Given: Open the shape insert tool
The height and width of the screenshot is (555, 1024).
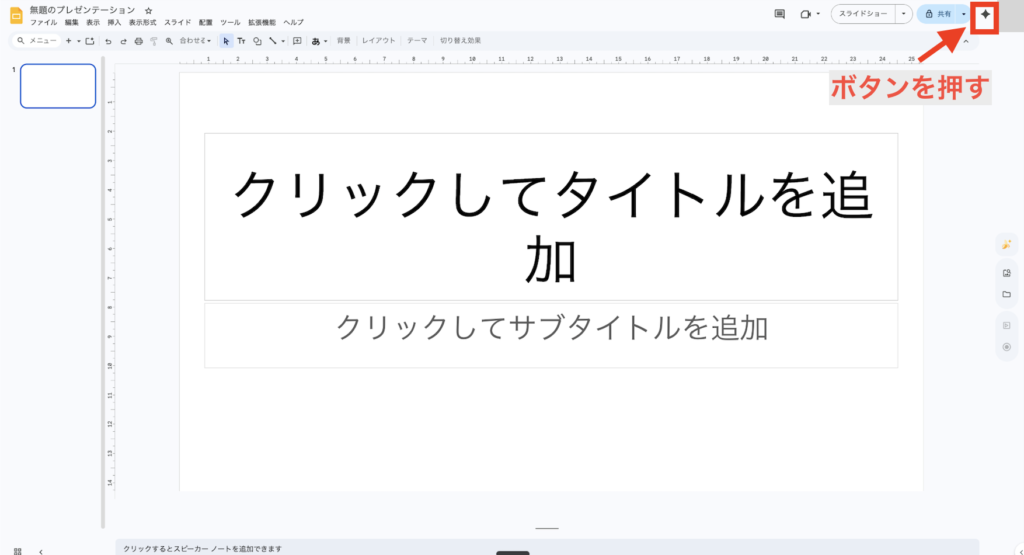Looking at the screenshot, I should click(x=257, y=41).
